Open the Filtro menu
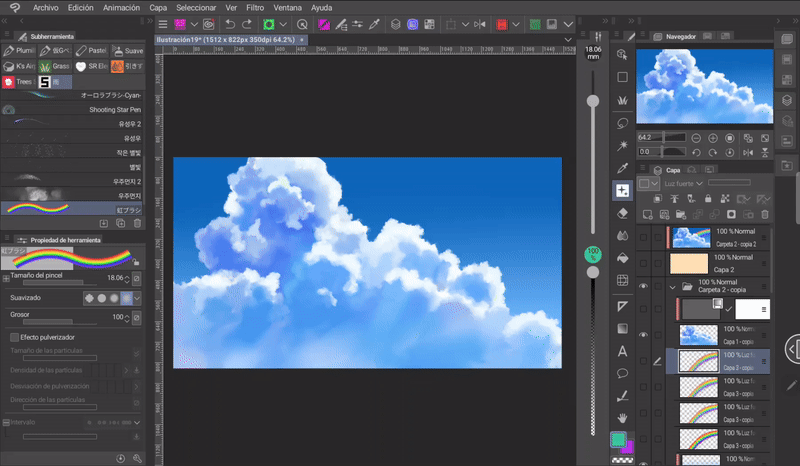This screenshot has height=466, width=800. (253, 7)
